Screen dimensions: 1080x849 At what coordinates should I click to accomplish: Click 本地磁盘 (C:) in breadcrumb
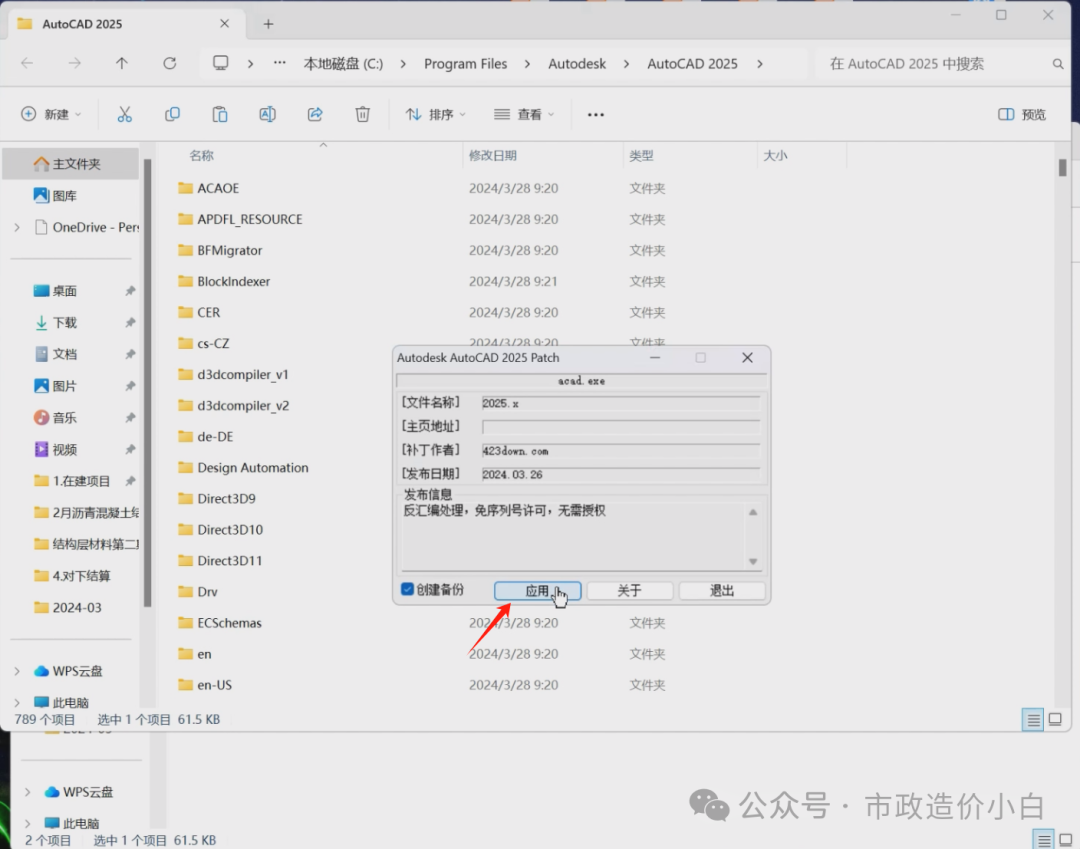tap(343, 64)
